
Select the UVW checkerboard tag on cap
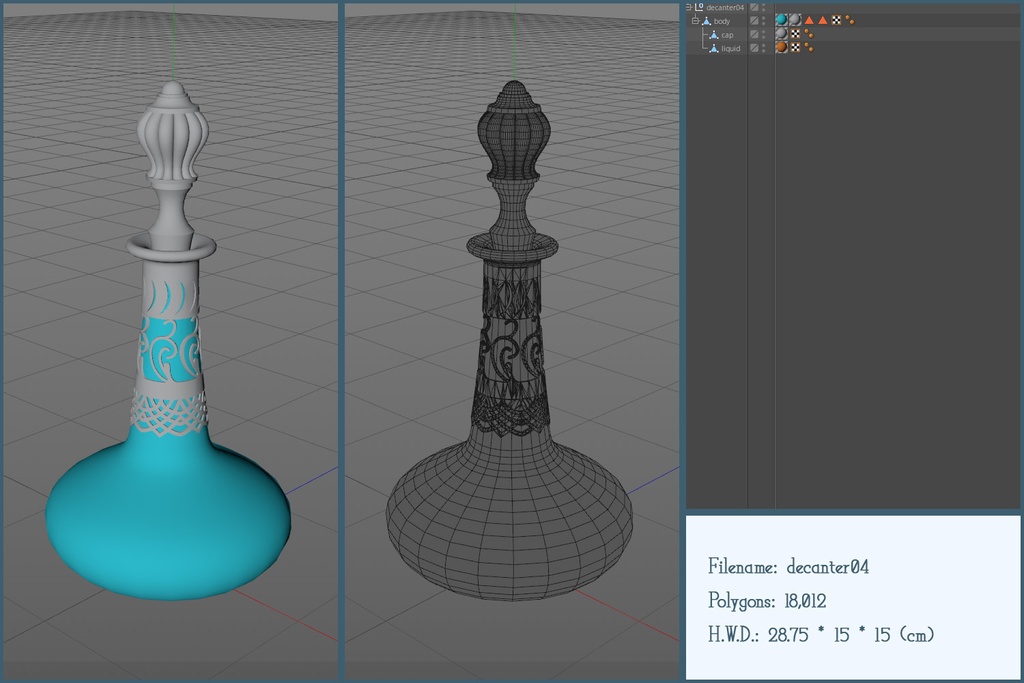[795, 34]
